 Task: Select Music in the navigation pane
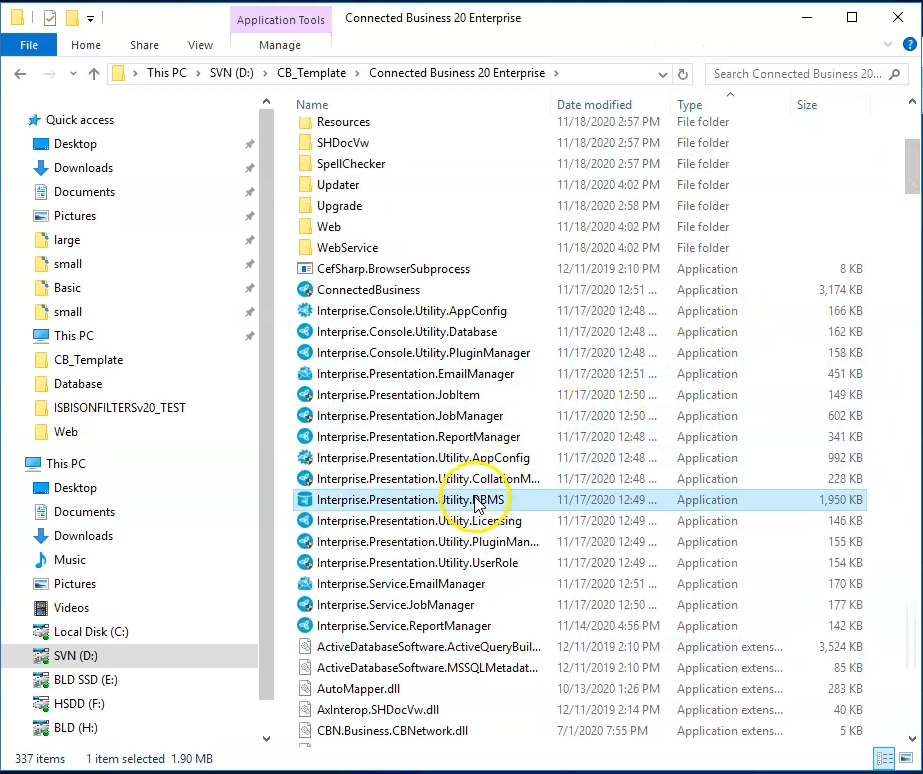click(x=69, y=560)
